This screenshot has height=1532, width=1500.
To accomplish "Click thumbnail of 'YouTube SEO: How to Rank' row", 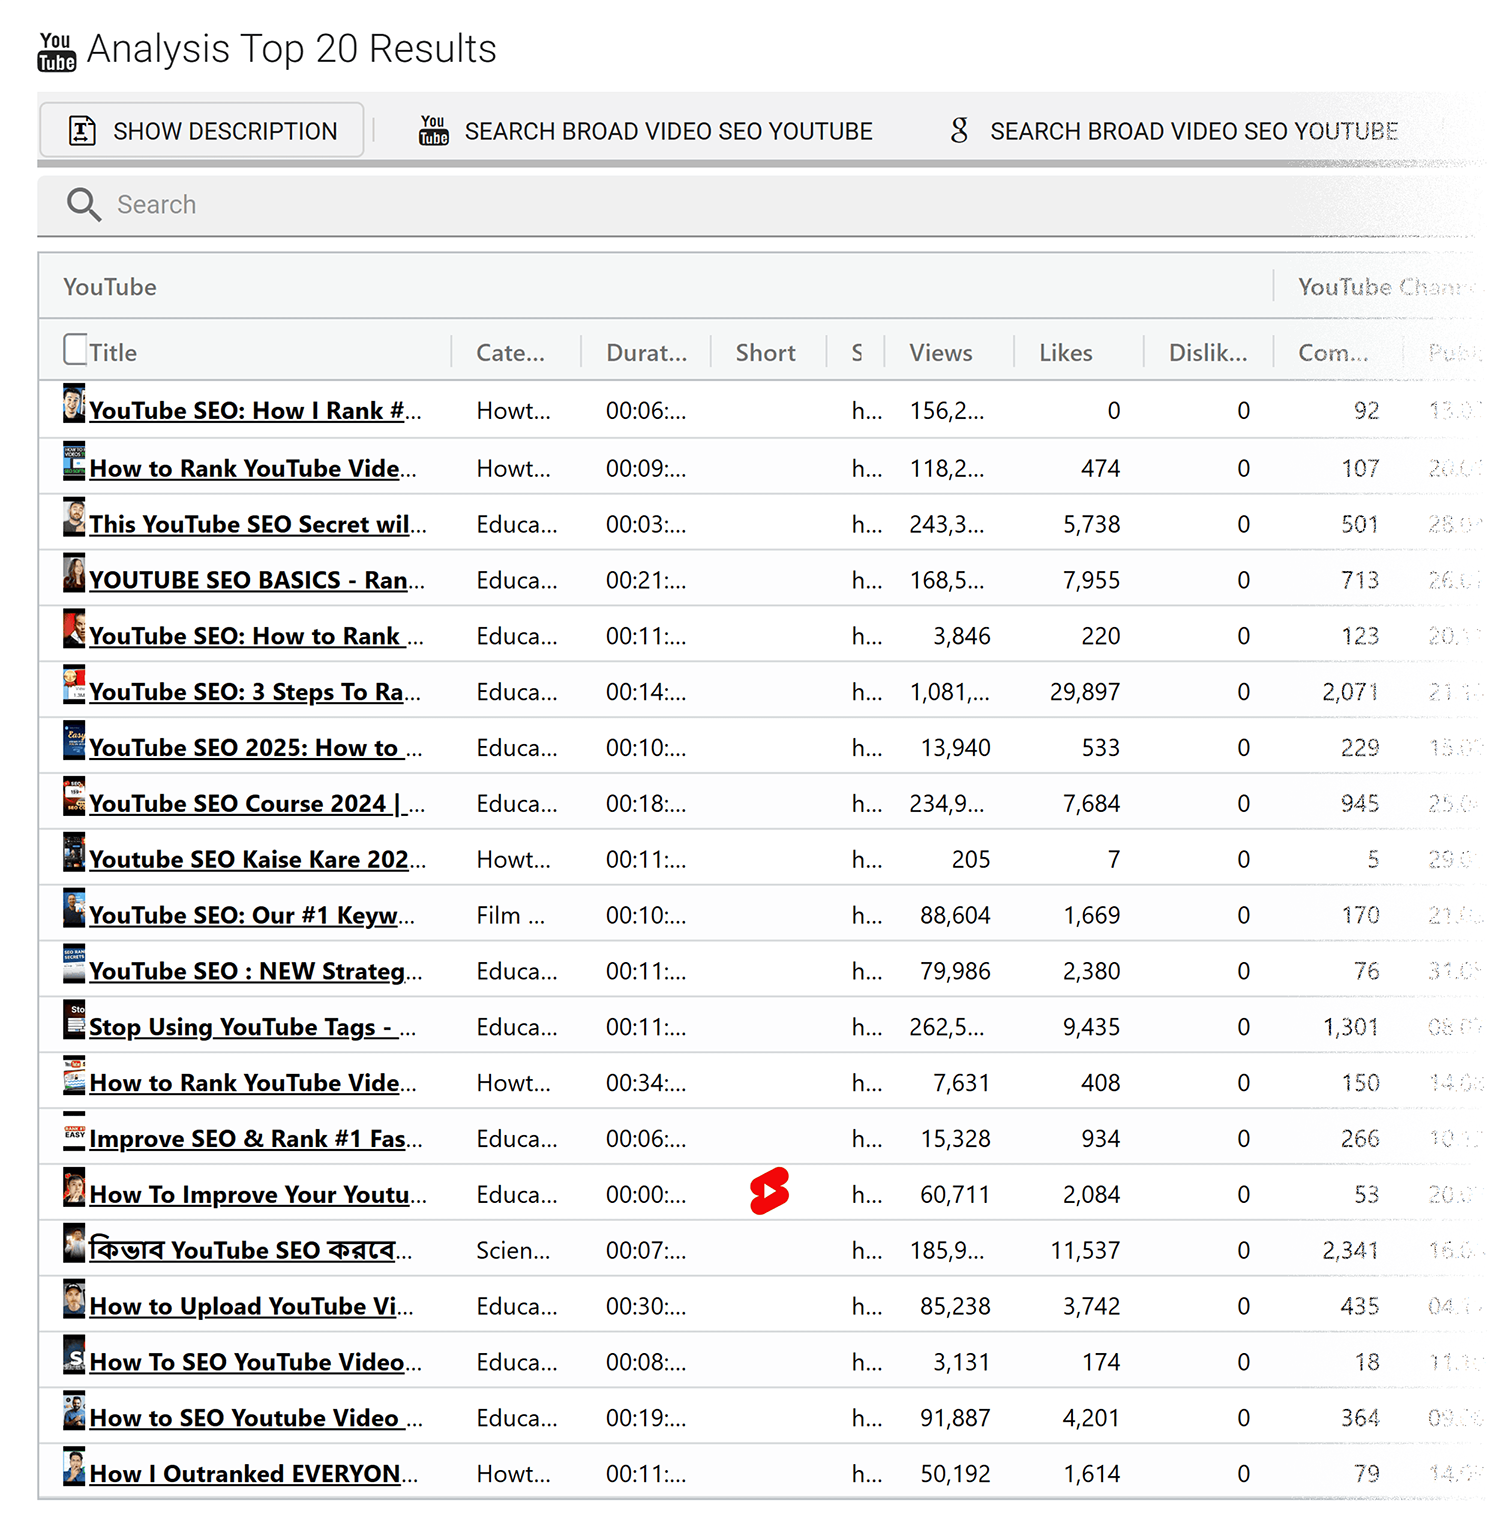I will (x=74, y=630).
